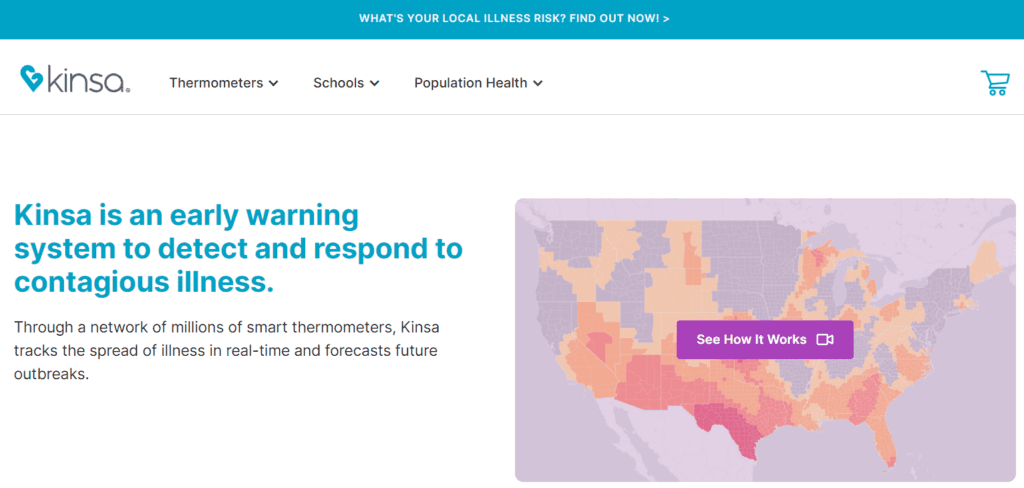Click the Kinsa wordmark text
This screenshot has width=1024, height=488.
[88, 82]
